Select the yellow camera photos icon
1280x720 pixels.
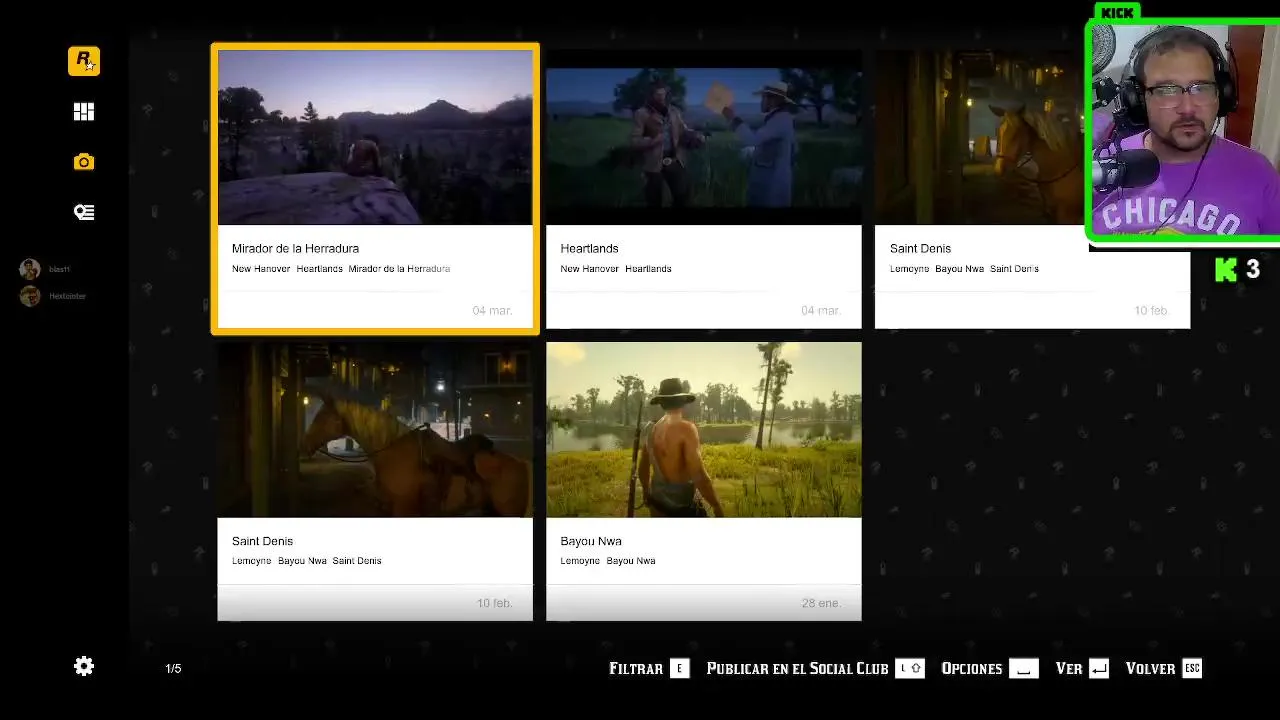tap(84, 162)
